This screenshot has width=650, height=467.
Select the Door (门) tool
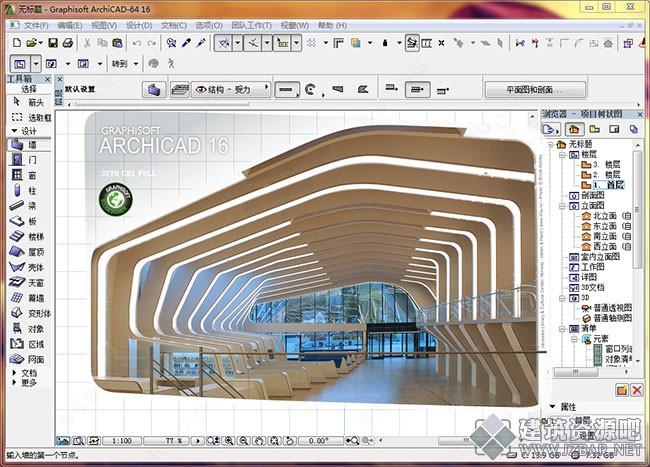29,160
